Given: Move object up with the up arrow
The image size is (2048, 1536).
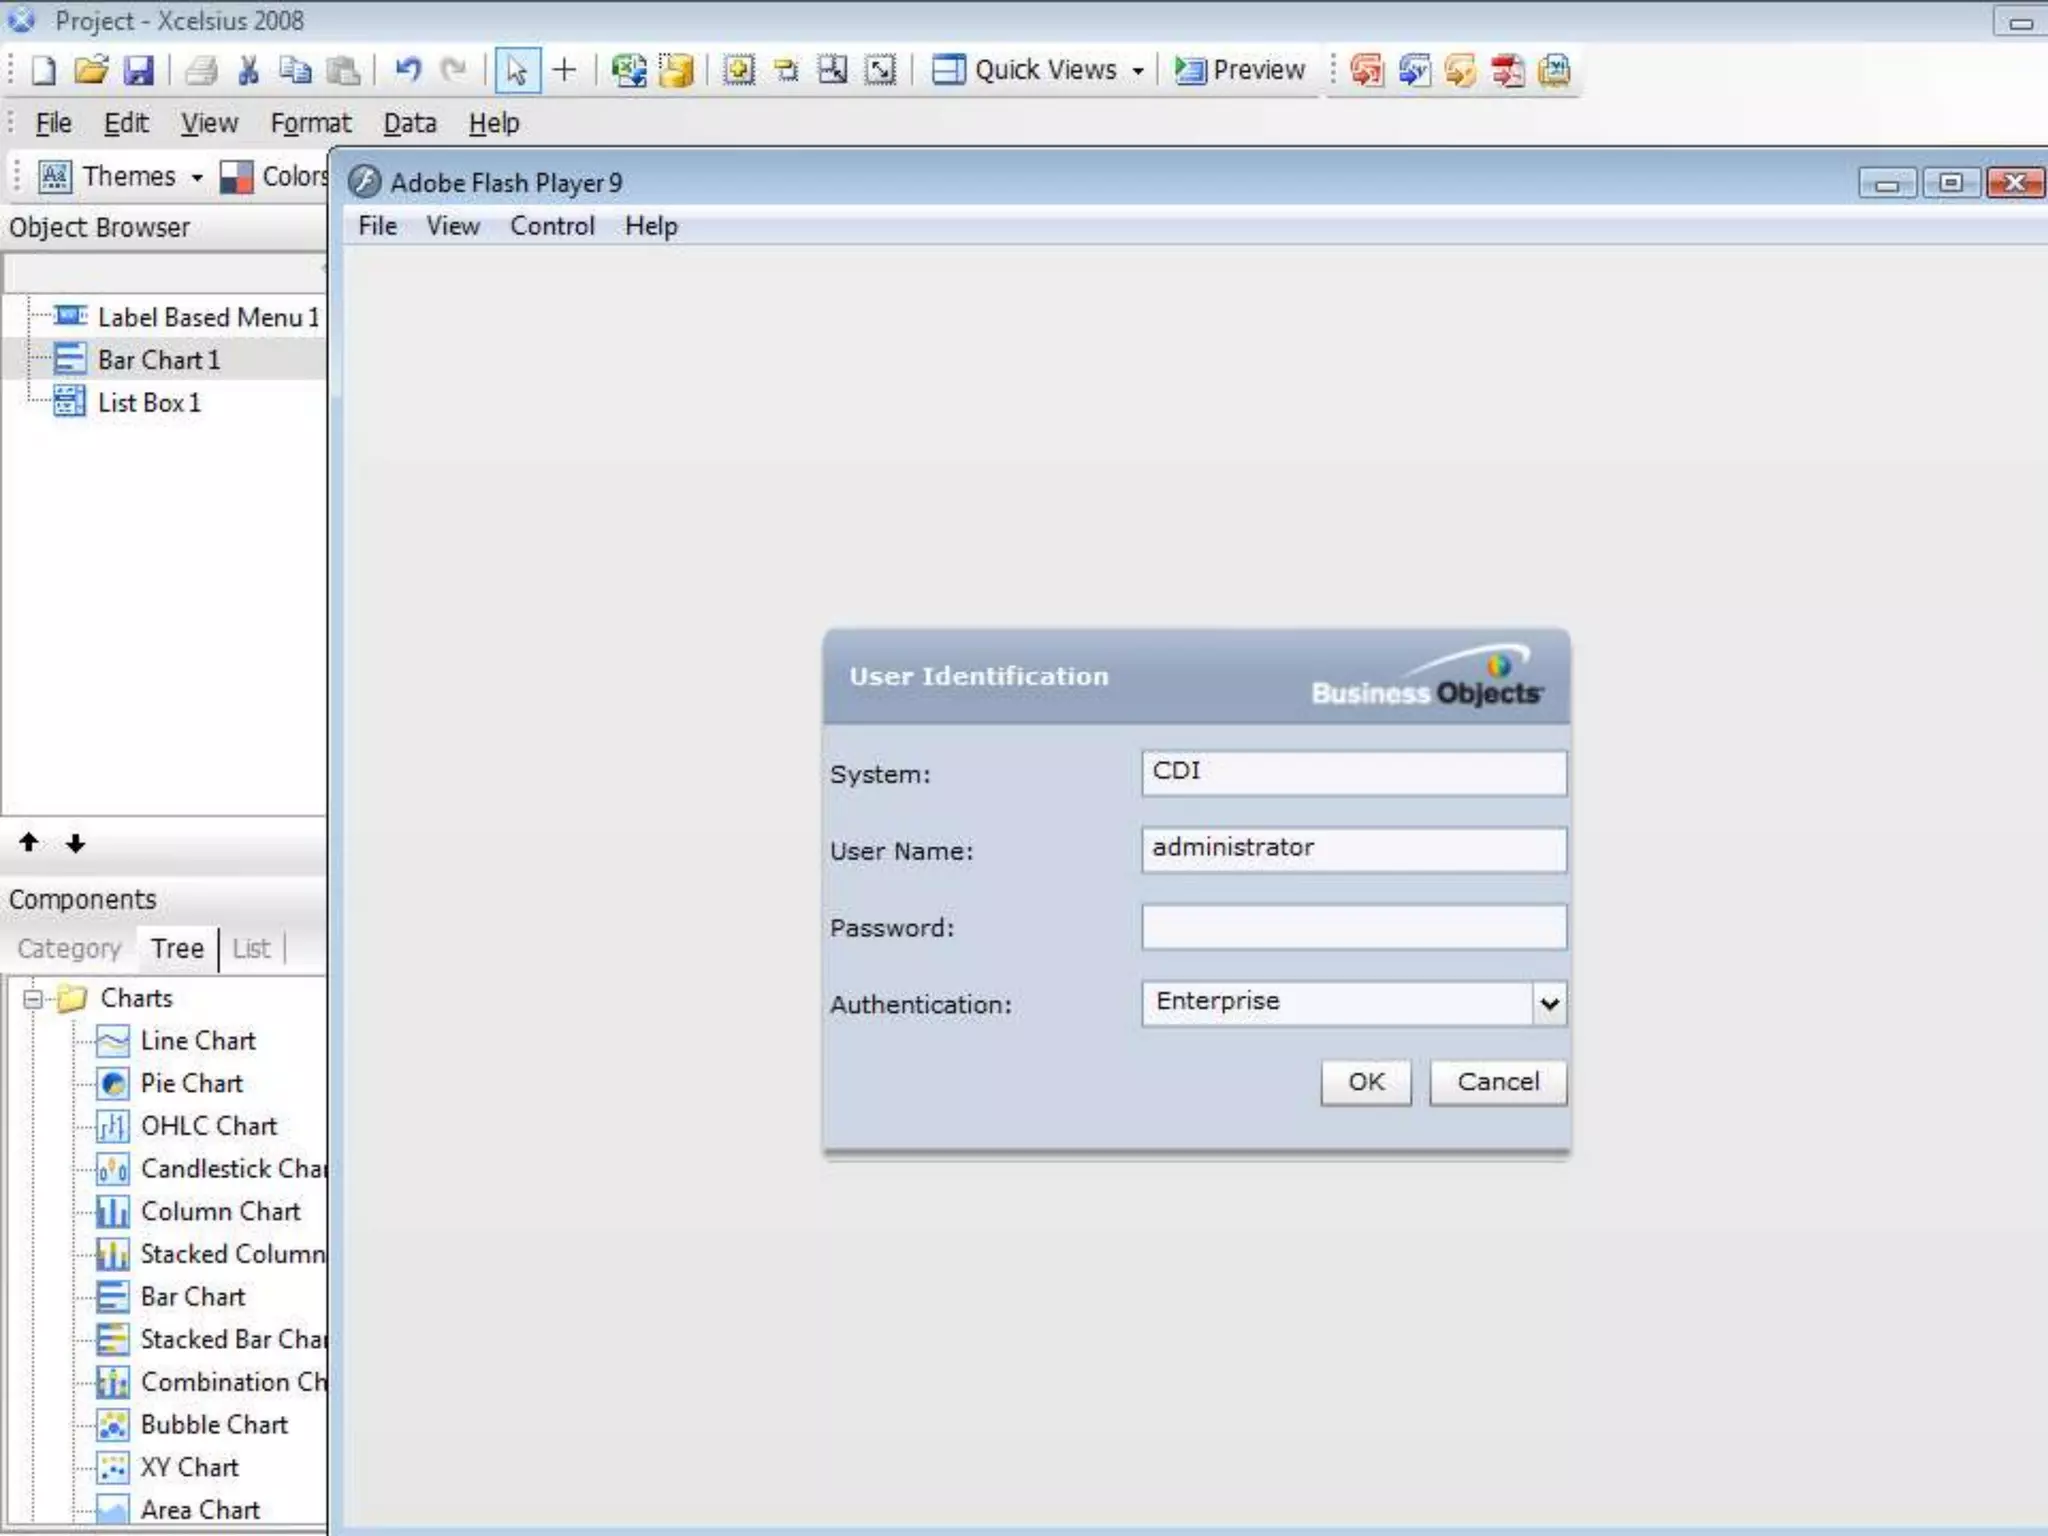Looking at the screenshot, I should 29,843.
